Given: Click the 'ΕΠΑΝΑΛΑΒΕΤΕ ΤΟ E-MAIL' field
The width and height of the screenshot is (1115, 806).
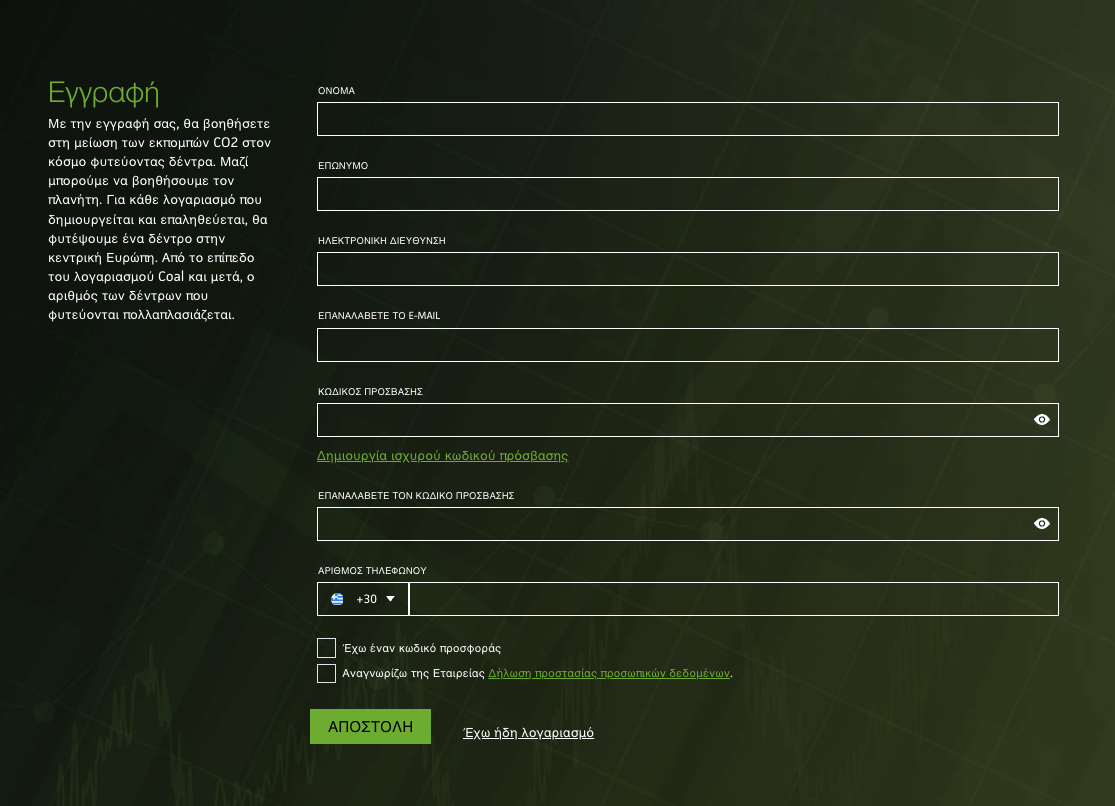Looking at the screenshot, I should pyautogui.click(x=687, y=344).
